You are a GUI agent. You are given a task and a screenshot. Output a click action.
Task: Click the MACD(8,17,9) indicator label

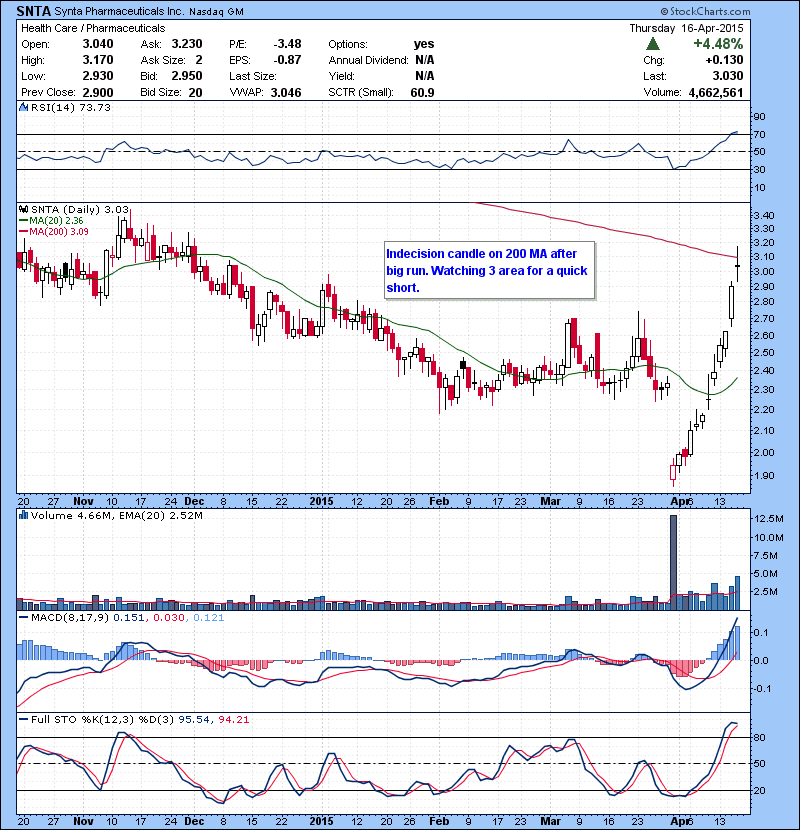tap(70, 617)
